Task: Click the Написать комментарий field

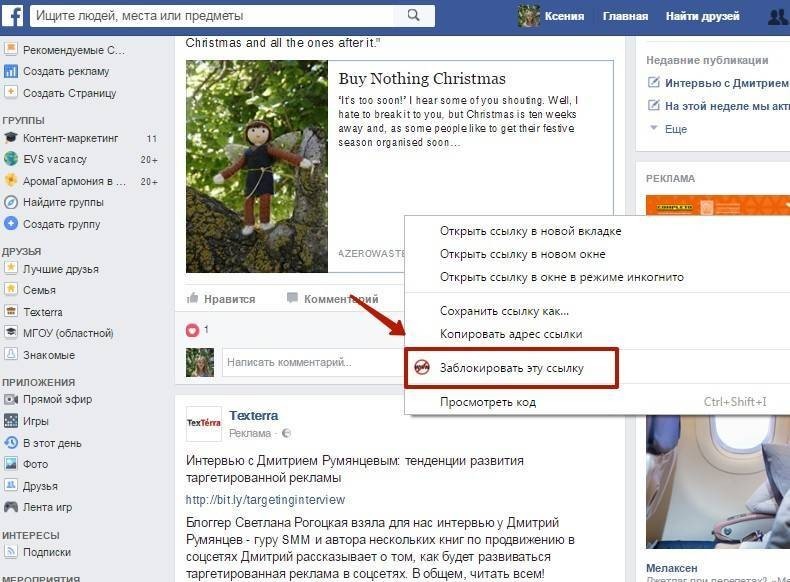Action: click(313, 362)
